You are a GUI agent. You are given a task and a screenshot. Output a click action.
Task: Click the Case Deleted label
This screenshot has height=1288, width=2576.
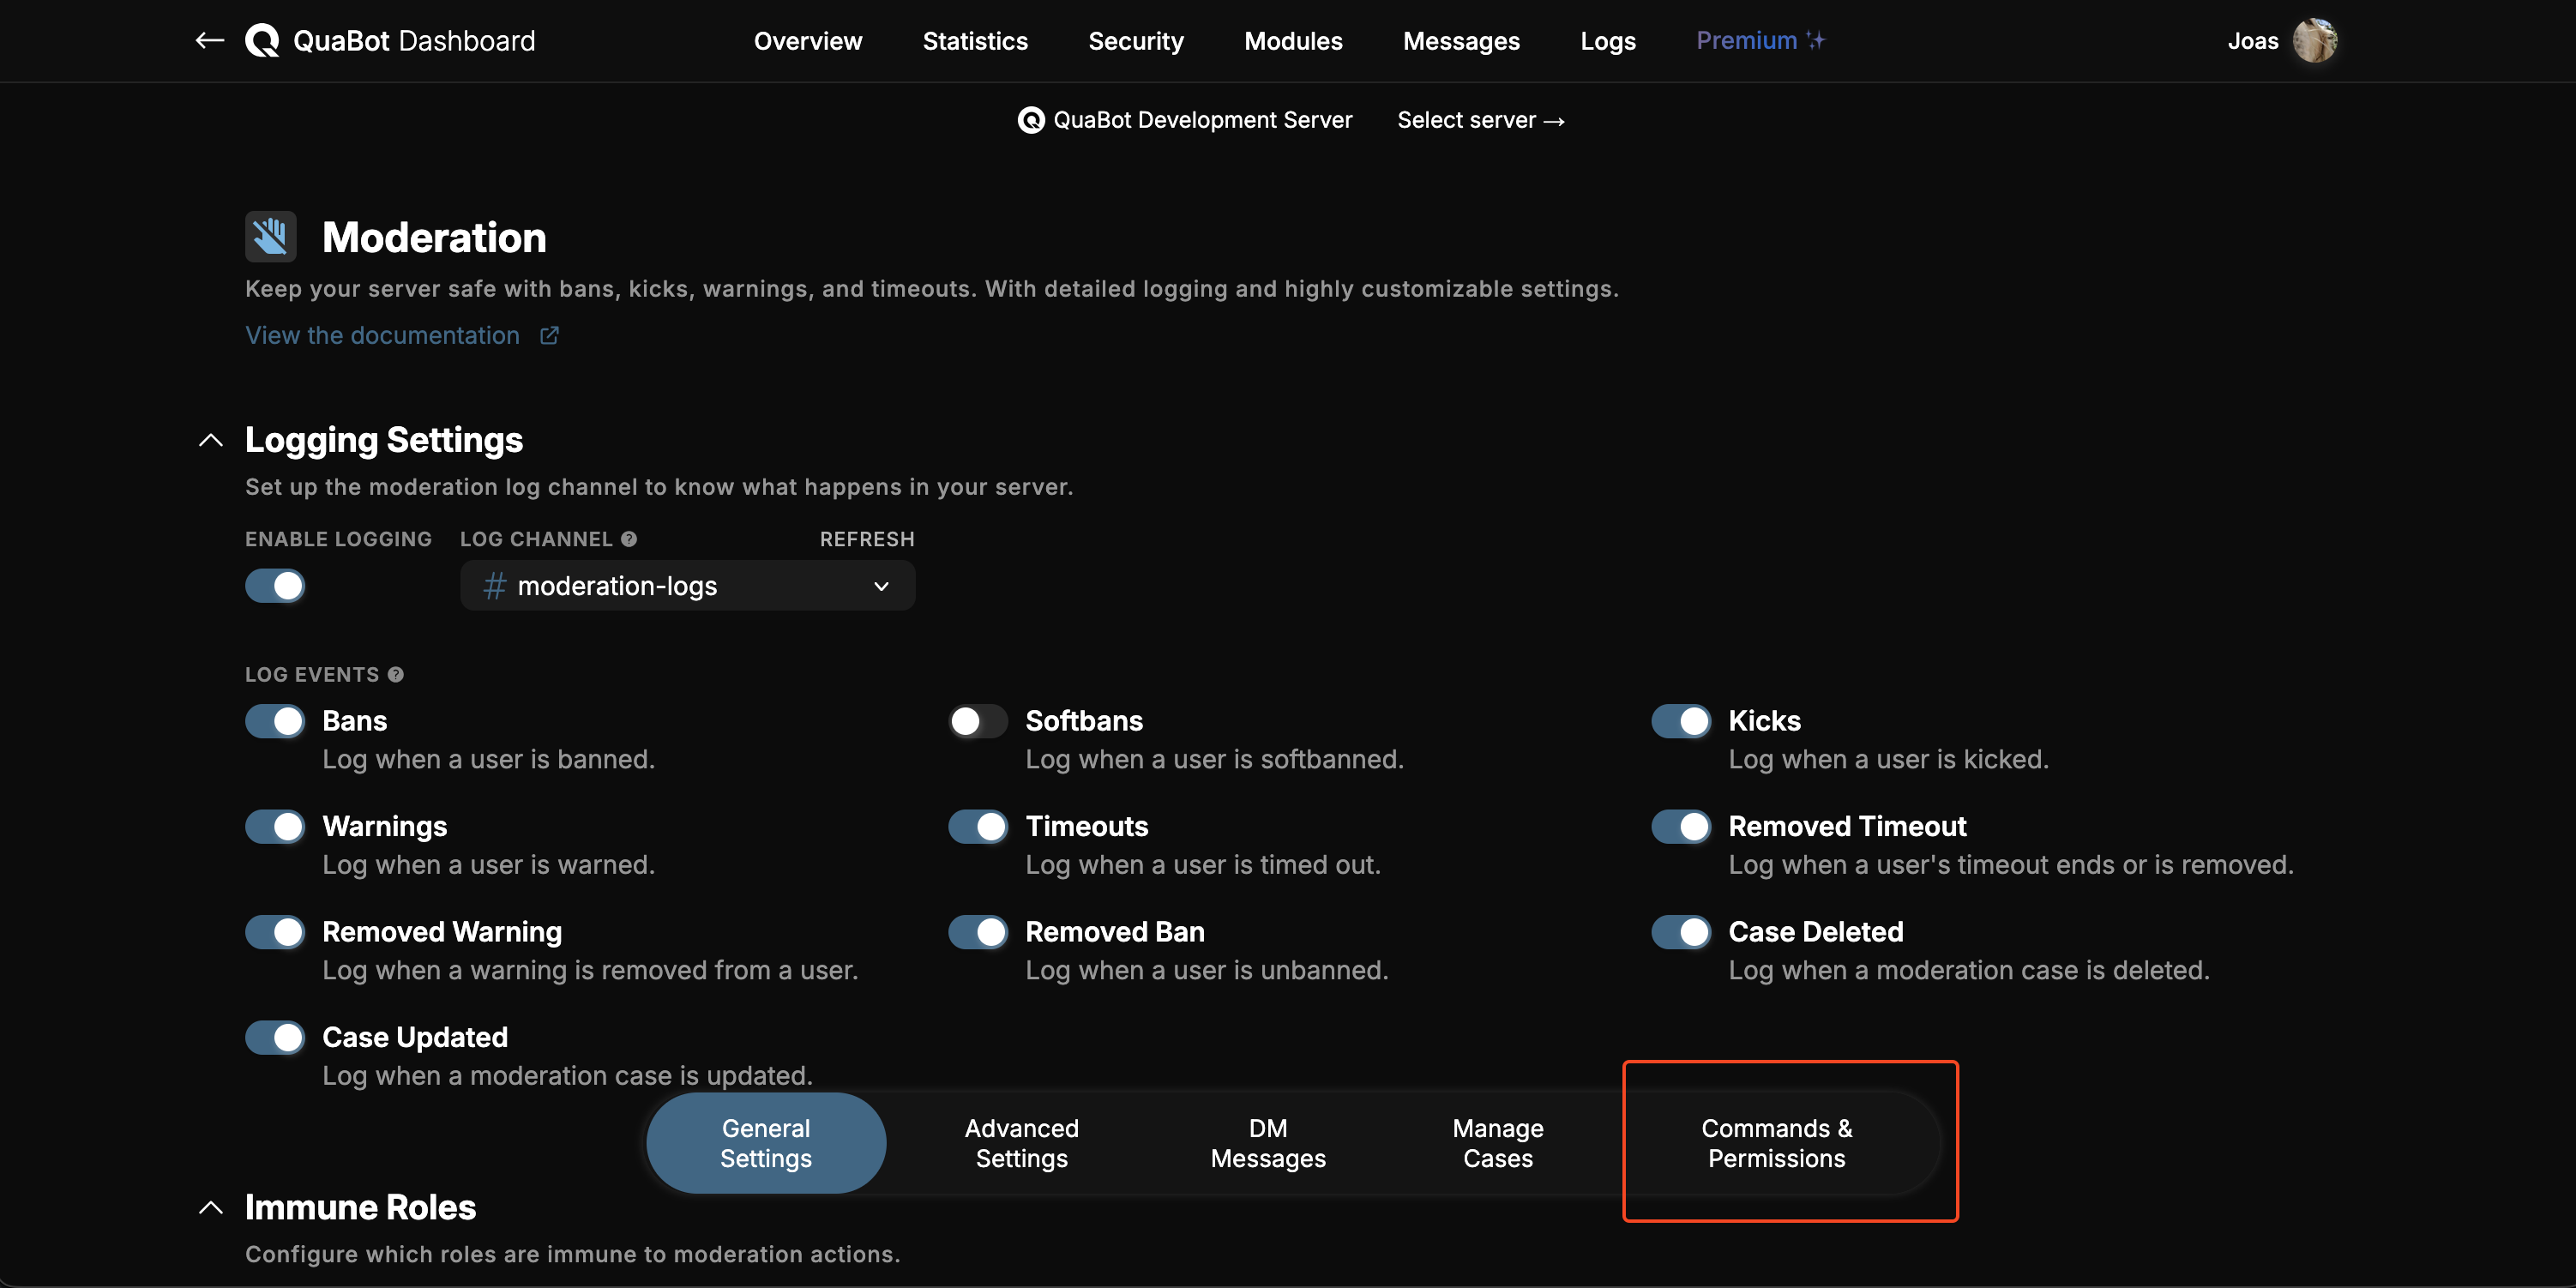[1816, 932]
